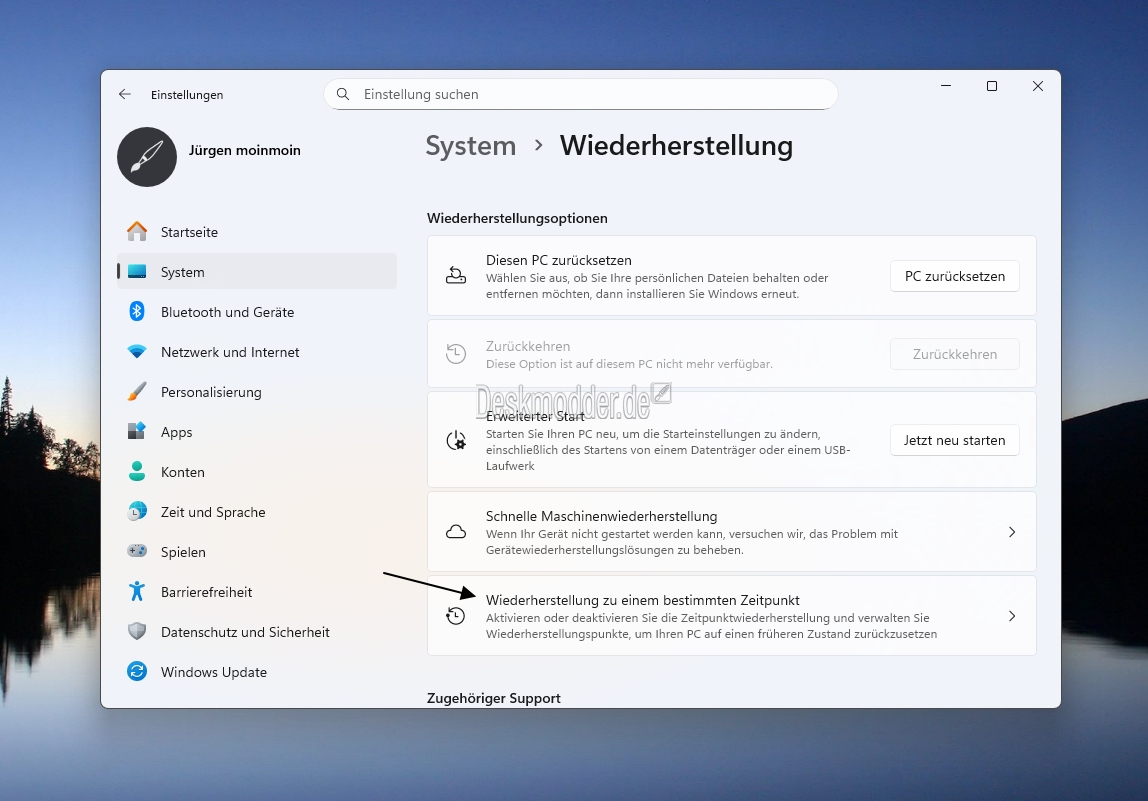Viewport: 1148px width, 801px height.
Task: Click the Apps icon in the sidebar
Action: [x=137, y=432]
